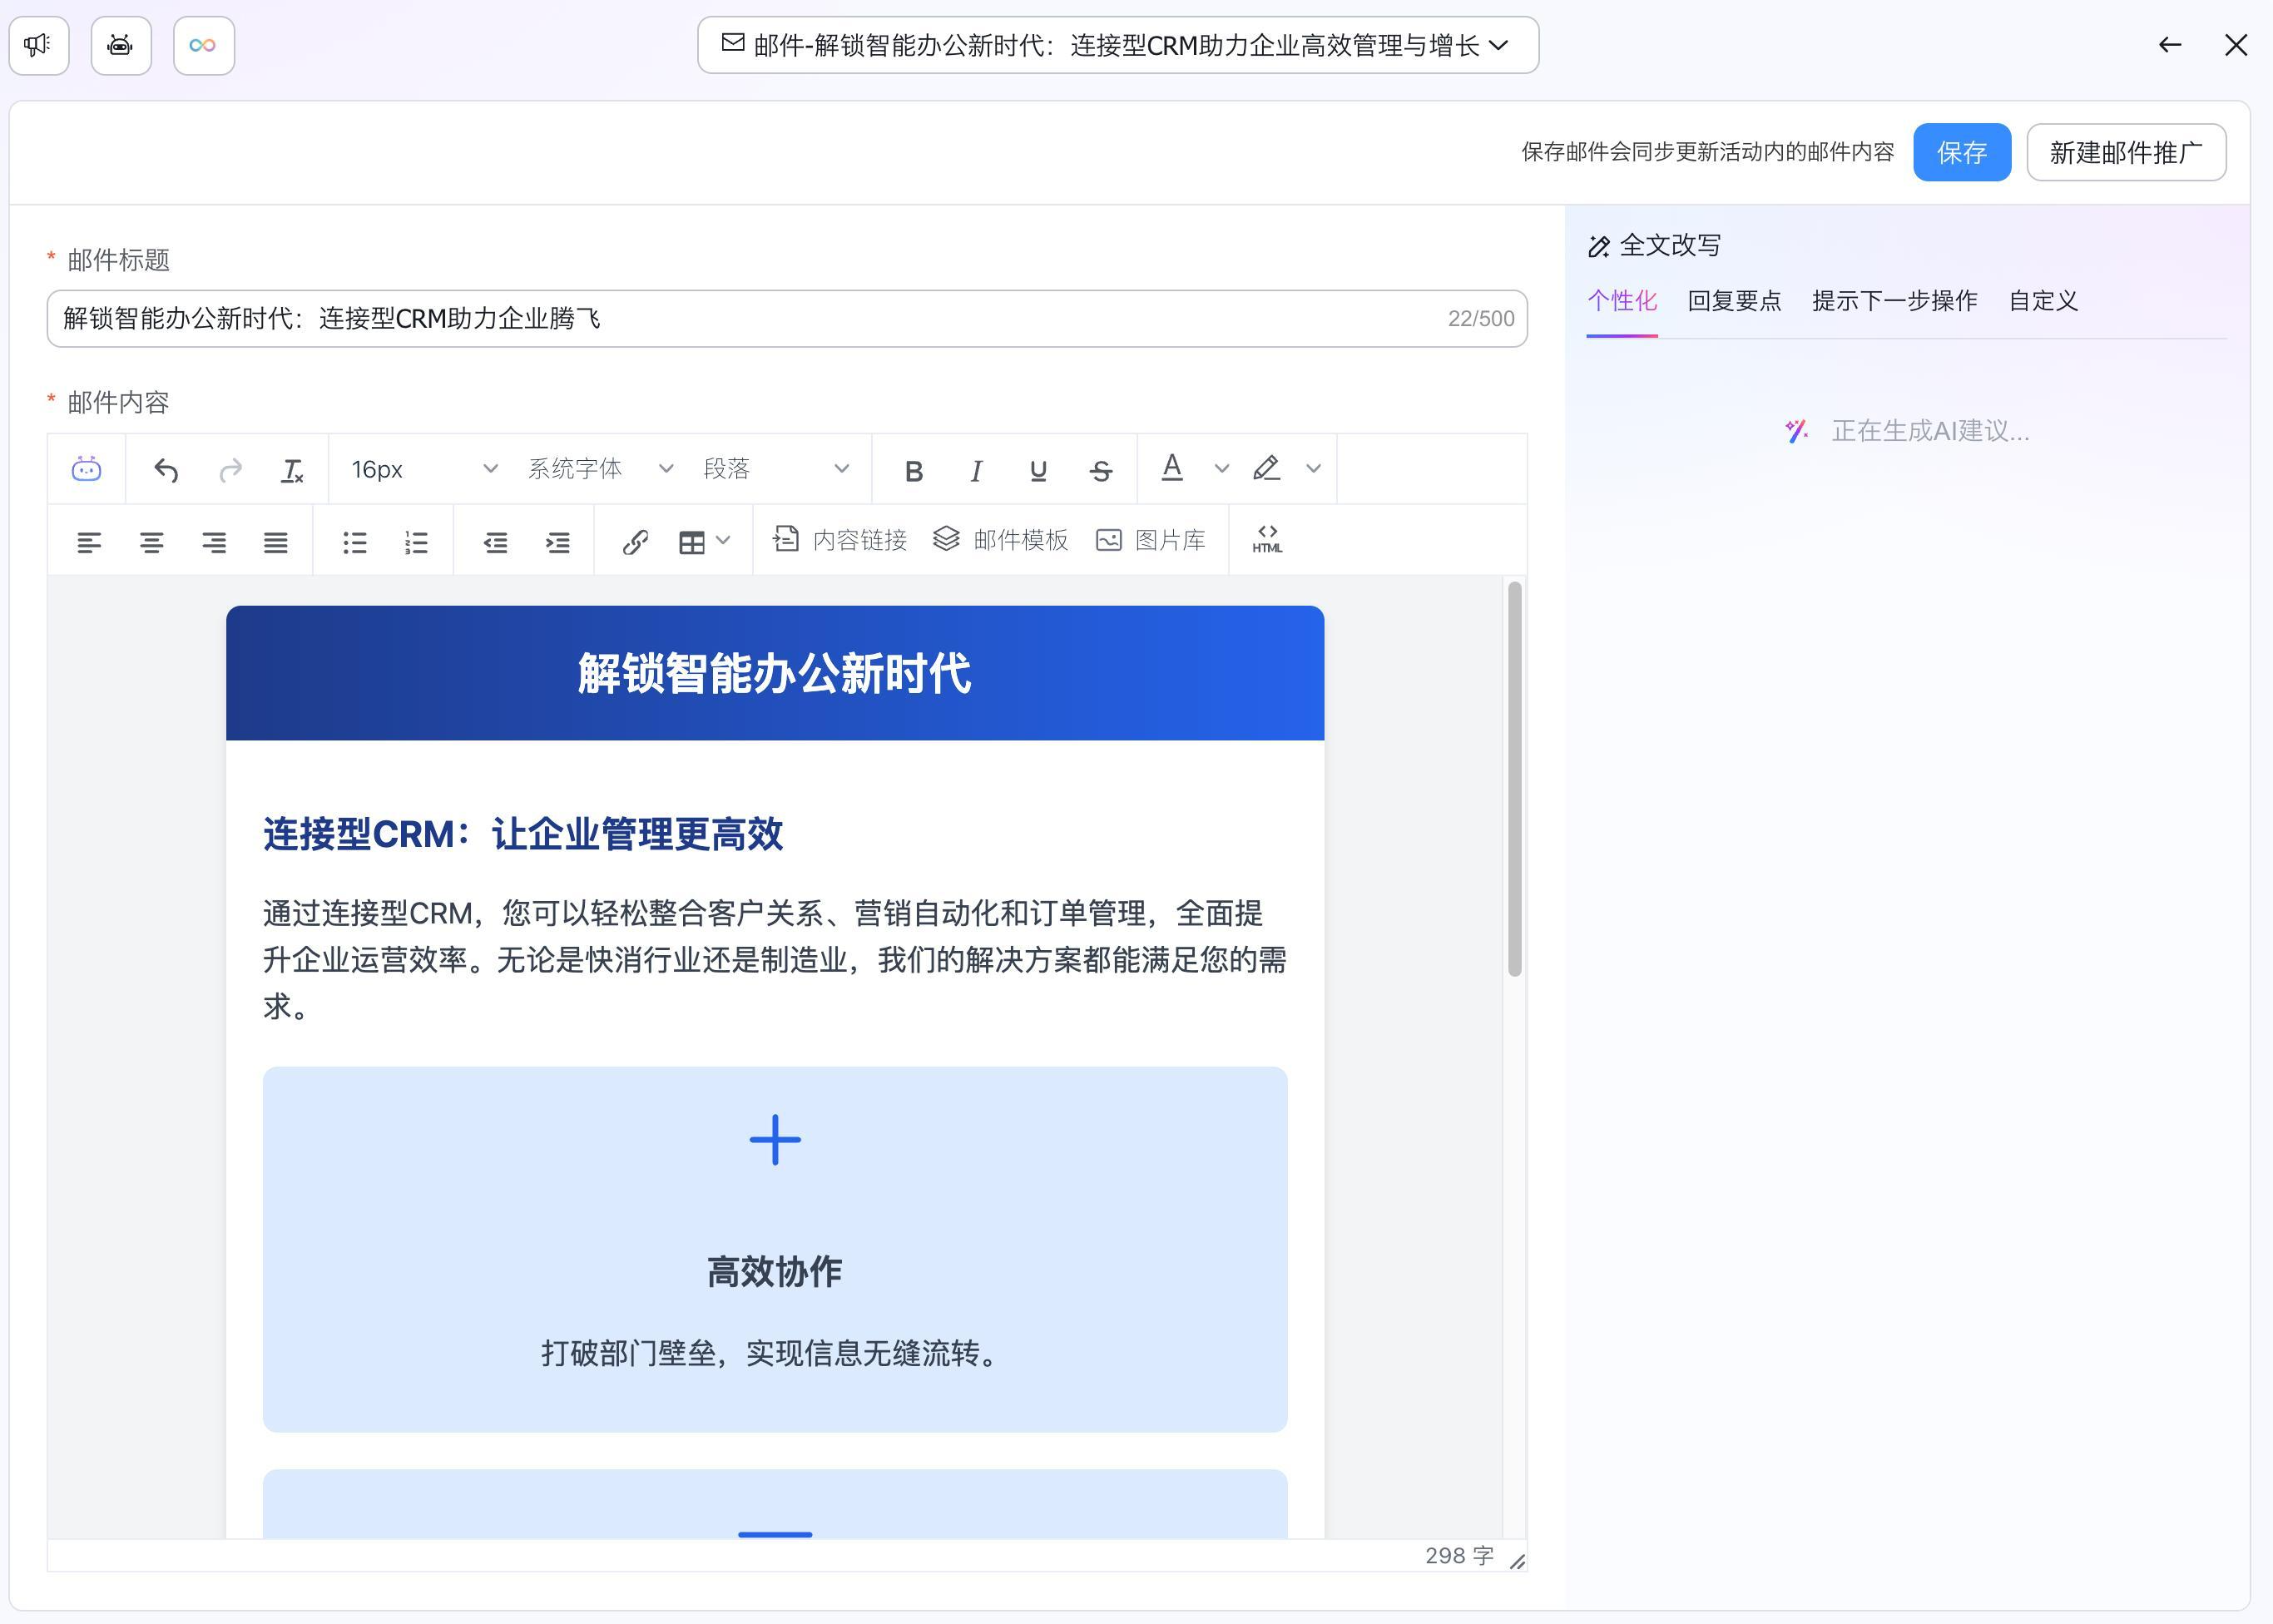The image size is (2273, 1624).
Task: Click the undo arrow icon
Action: click(166, 470)
